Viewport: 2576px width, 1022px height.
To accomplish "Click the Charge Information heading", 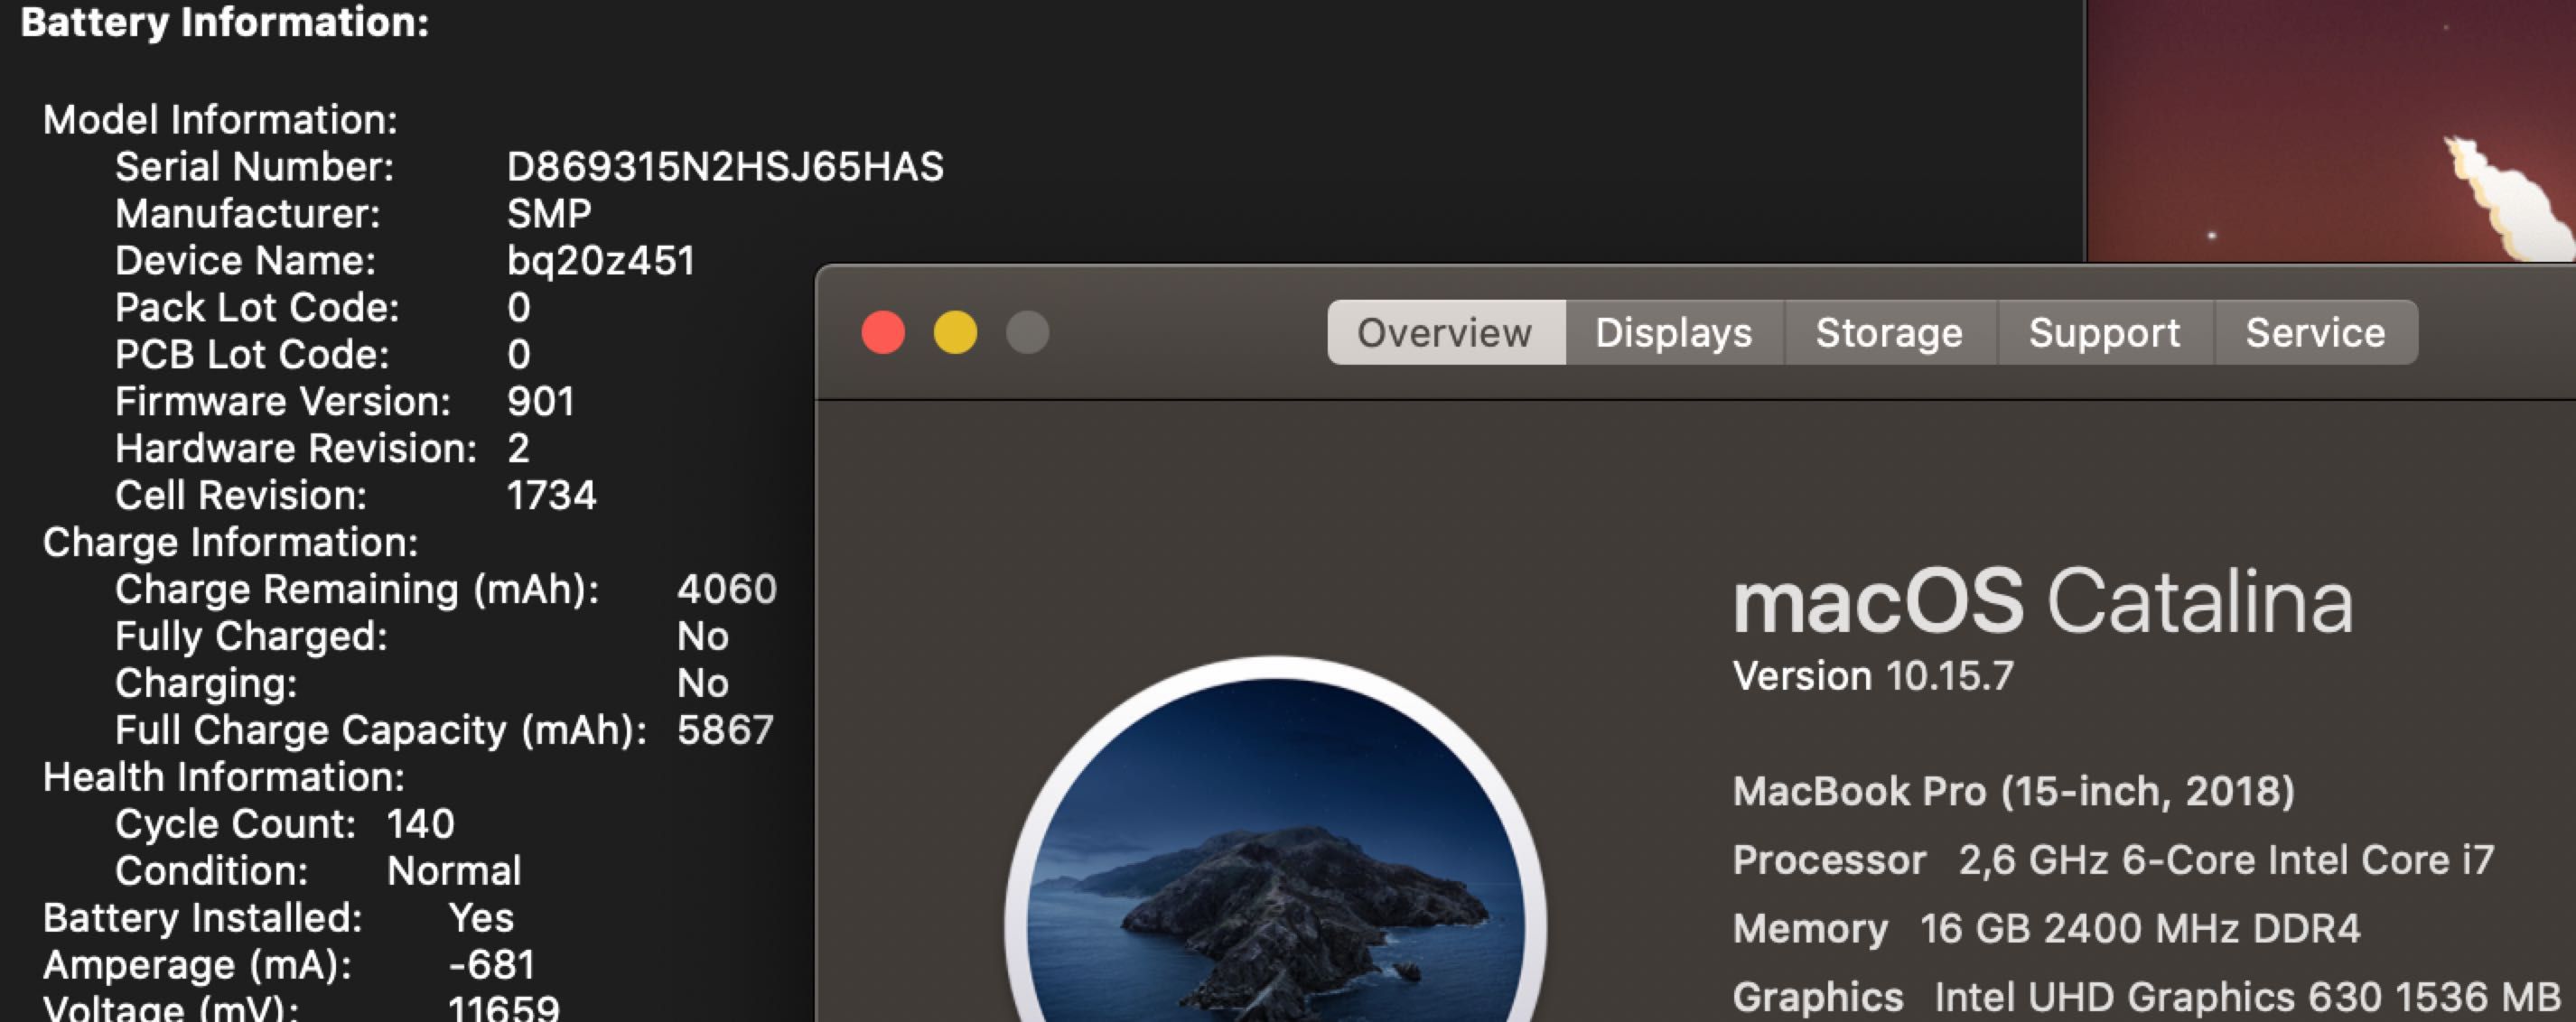I will point(230,542).
